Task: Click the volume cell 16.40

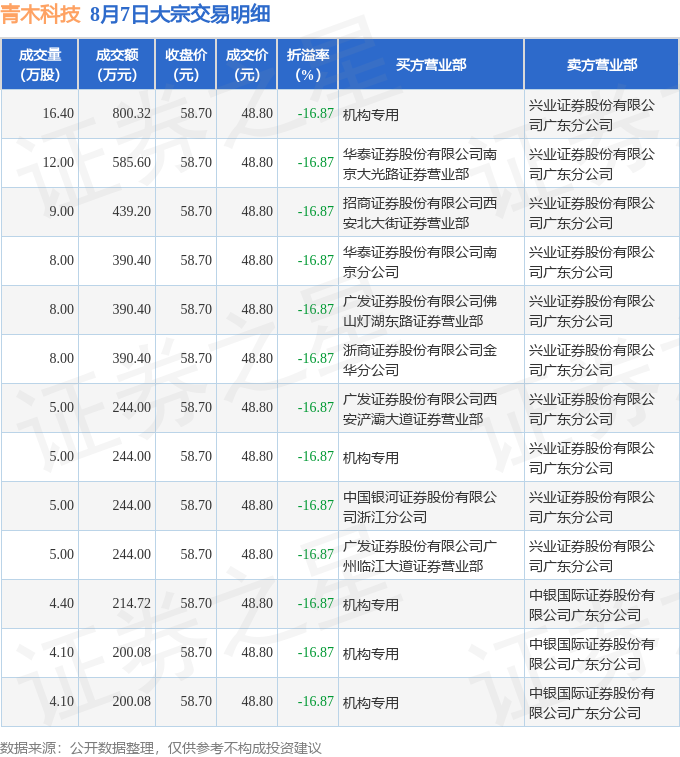Action: click(x=58, y=113)
